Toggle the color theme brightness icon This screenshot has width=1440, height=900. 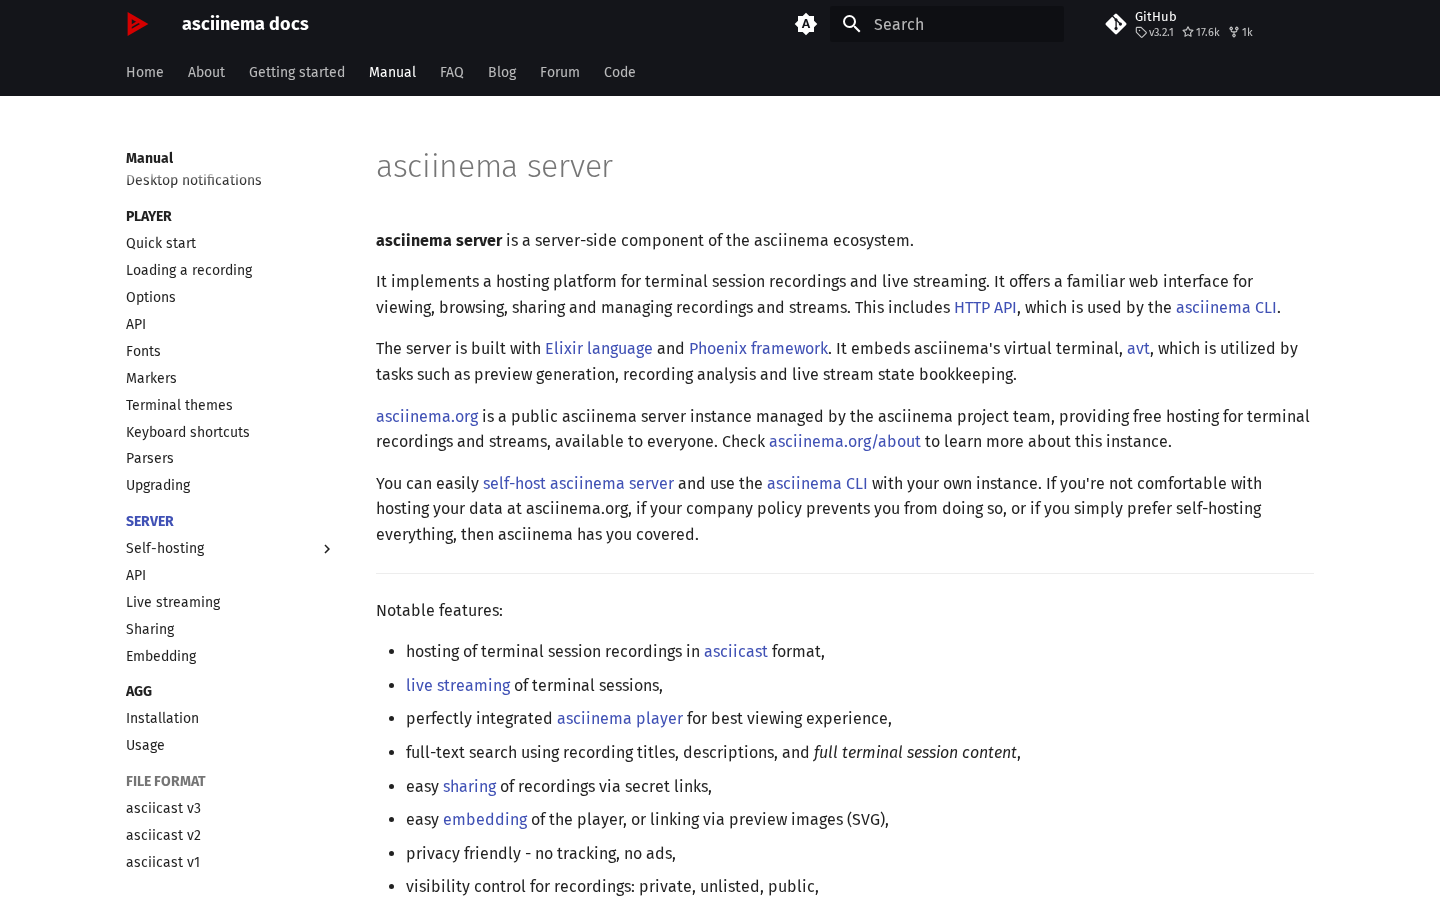click(806, 24)
